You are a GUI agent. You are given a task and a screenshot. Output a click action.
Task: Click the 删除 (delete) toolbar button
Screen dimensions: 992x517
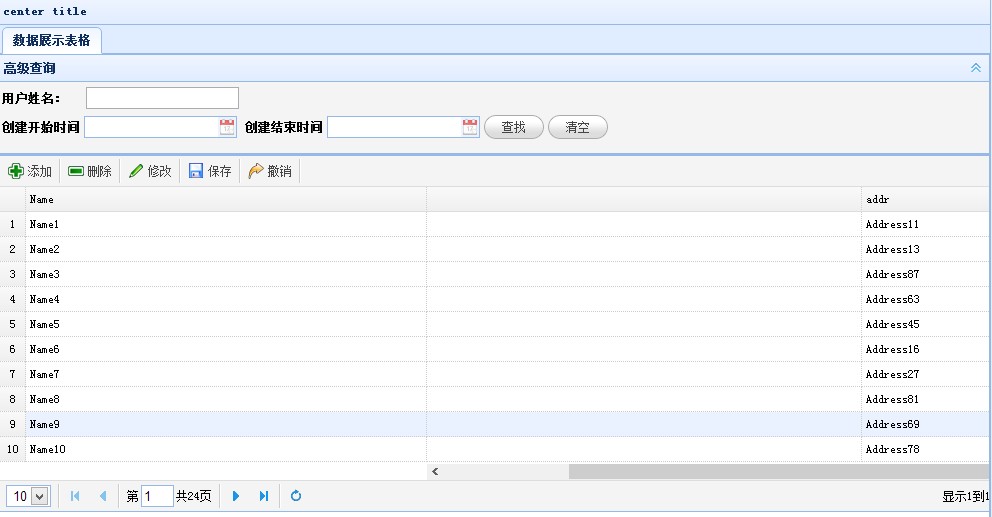90,171
